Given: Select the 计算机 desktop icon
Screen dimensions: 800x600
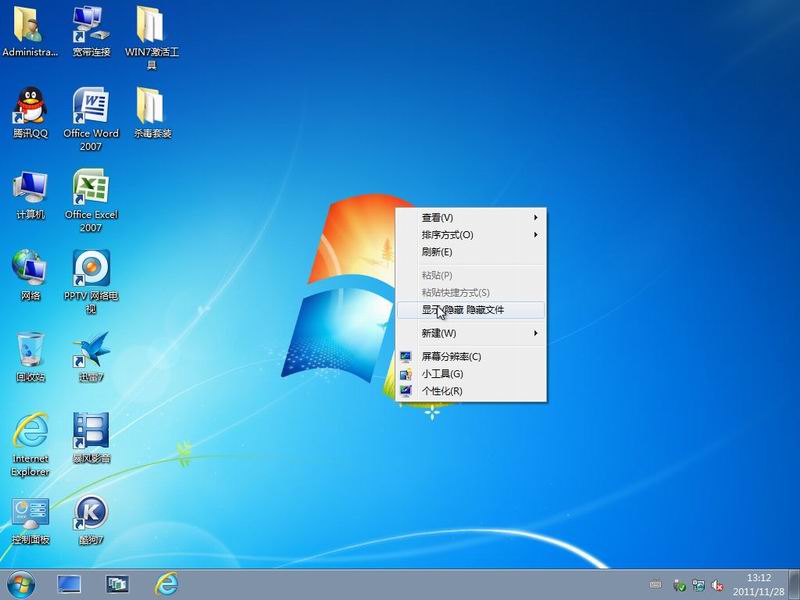Looking at the screenshot, I should pos(30,195).
